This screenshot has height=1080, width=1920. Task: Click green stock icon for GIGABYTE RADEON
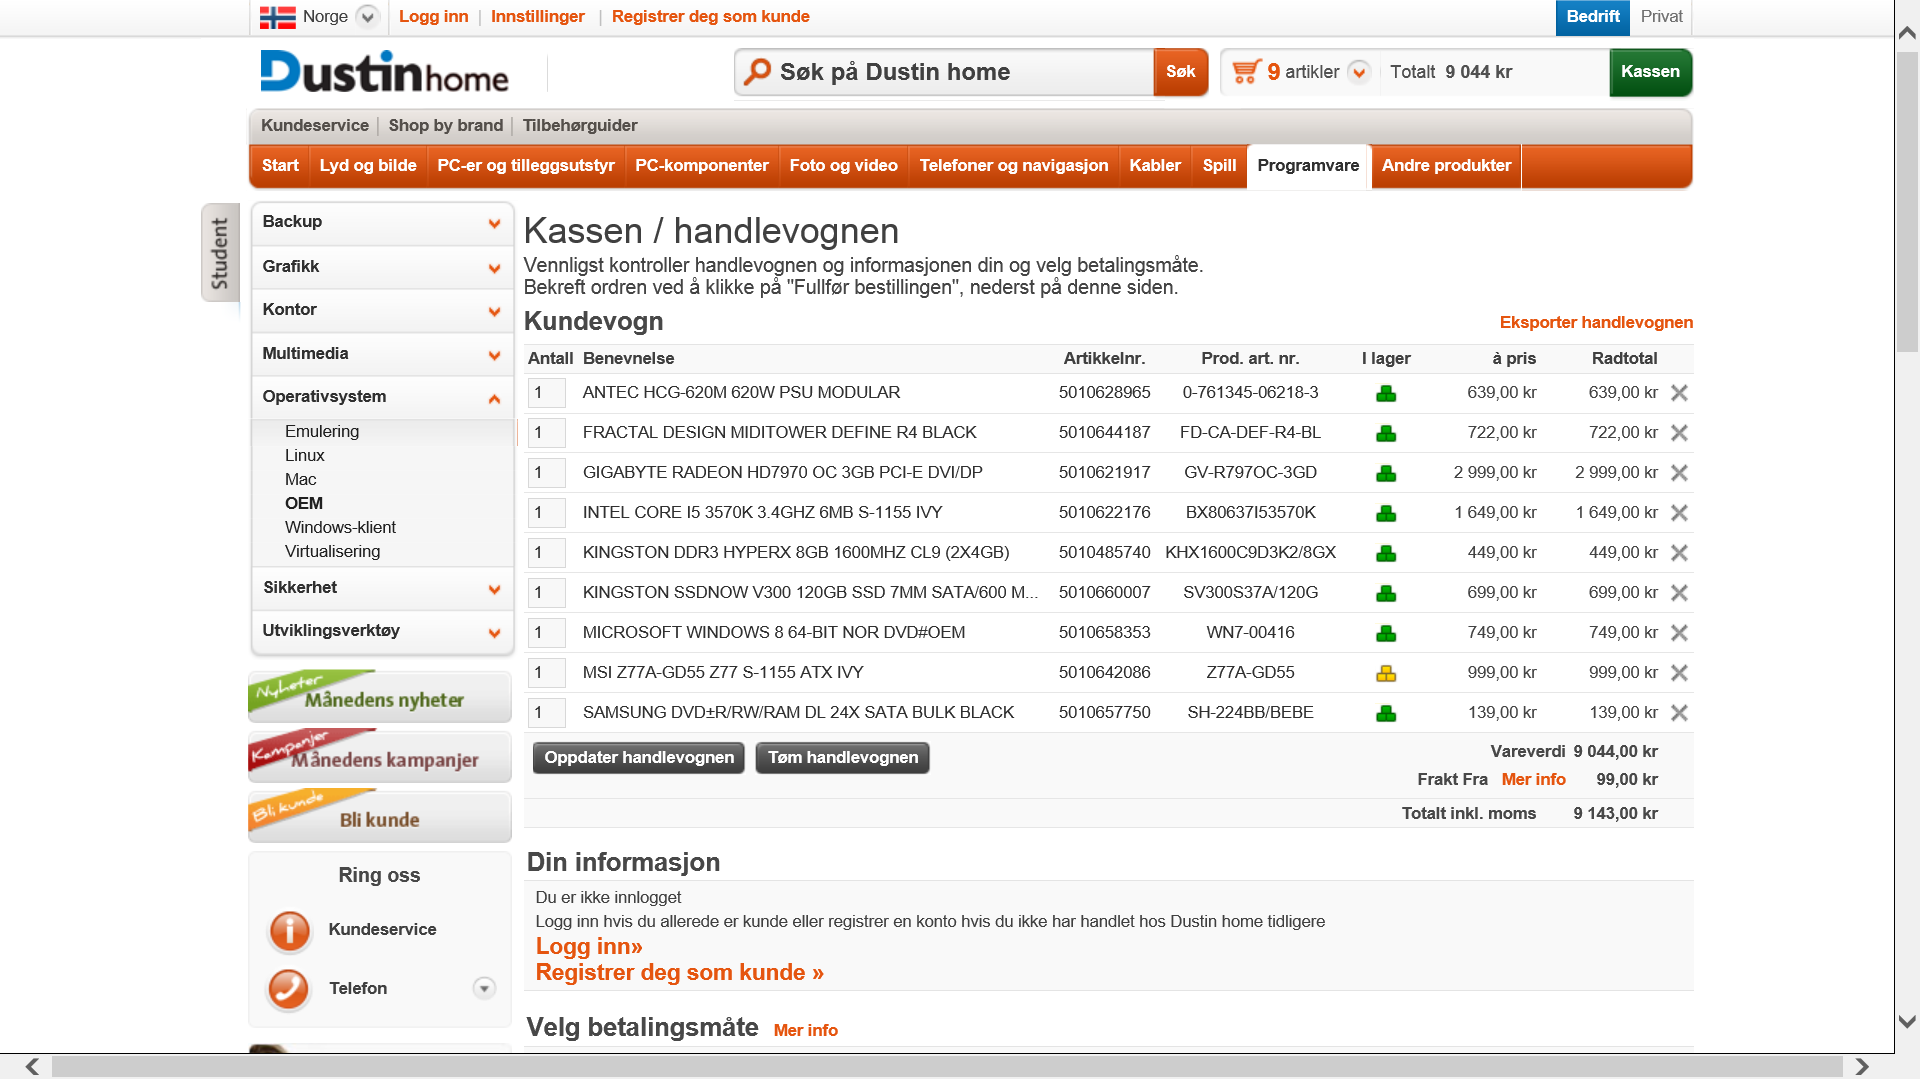tap(1386, 473)
